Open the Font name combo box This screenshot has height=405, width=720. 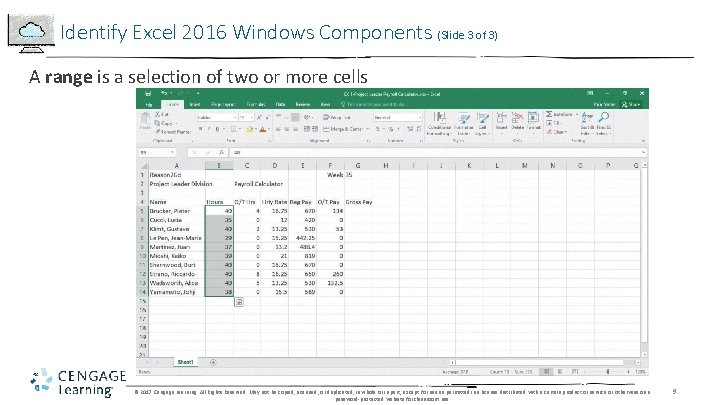tap(217, 118)
